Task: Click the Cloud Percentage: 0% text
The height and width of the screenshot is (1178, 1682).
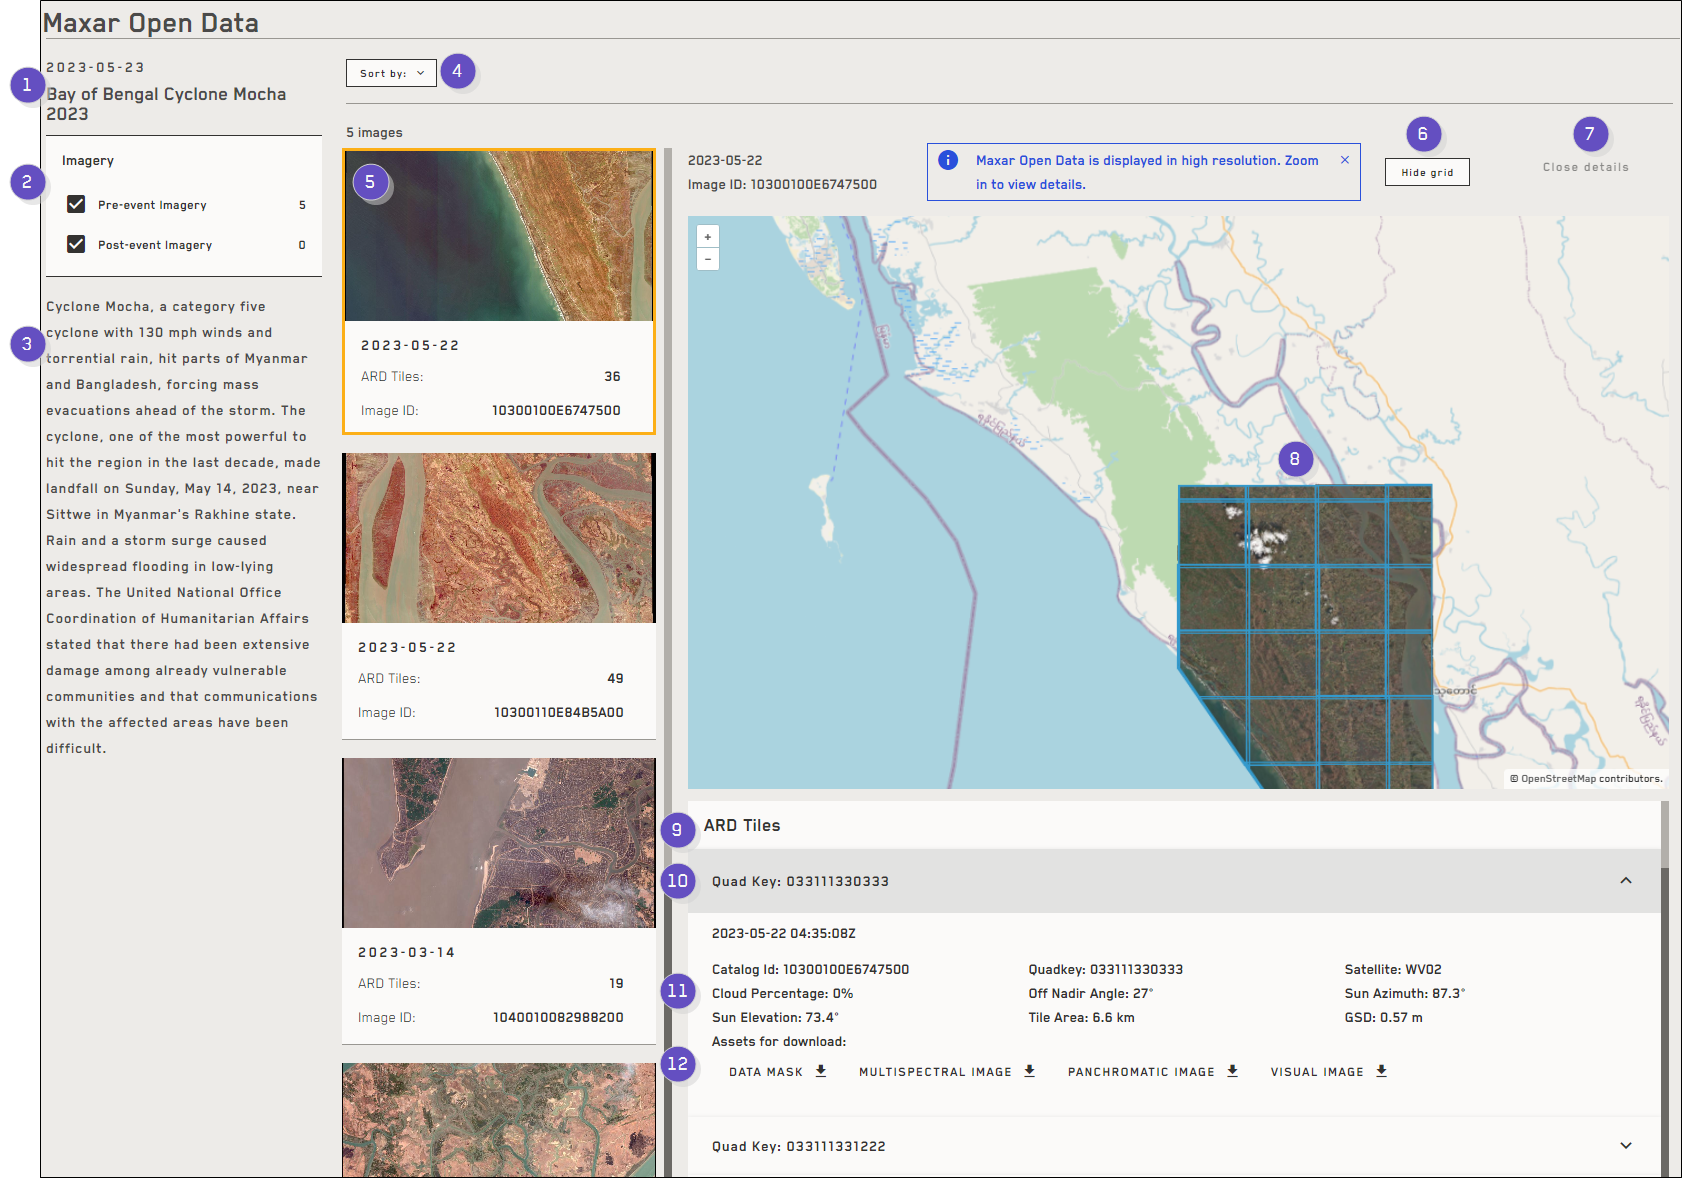Action: 782,993
